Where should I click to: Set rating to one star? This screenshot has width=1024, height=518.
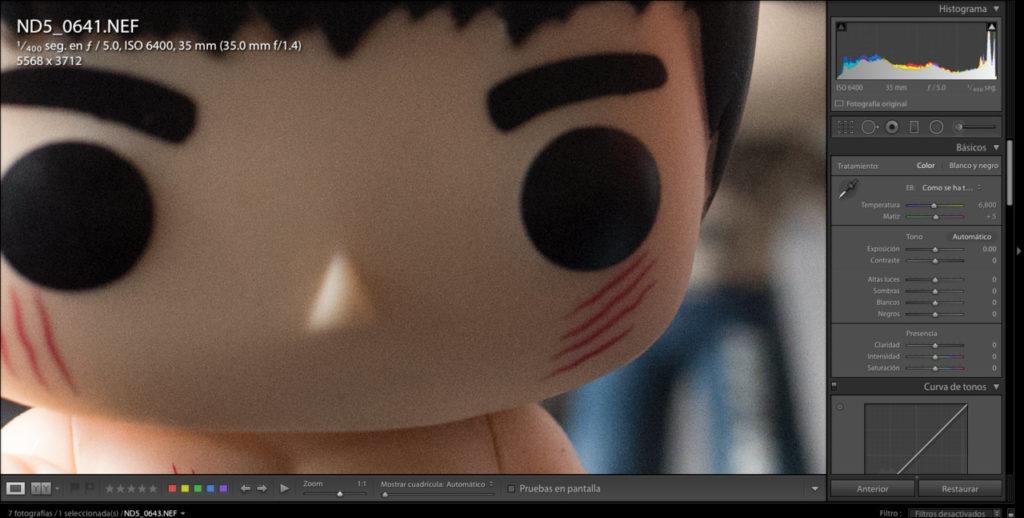[x=109, y=489]
